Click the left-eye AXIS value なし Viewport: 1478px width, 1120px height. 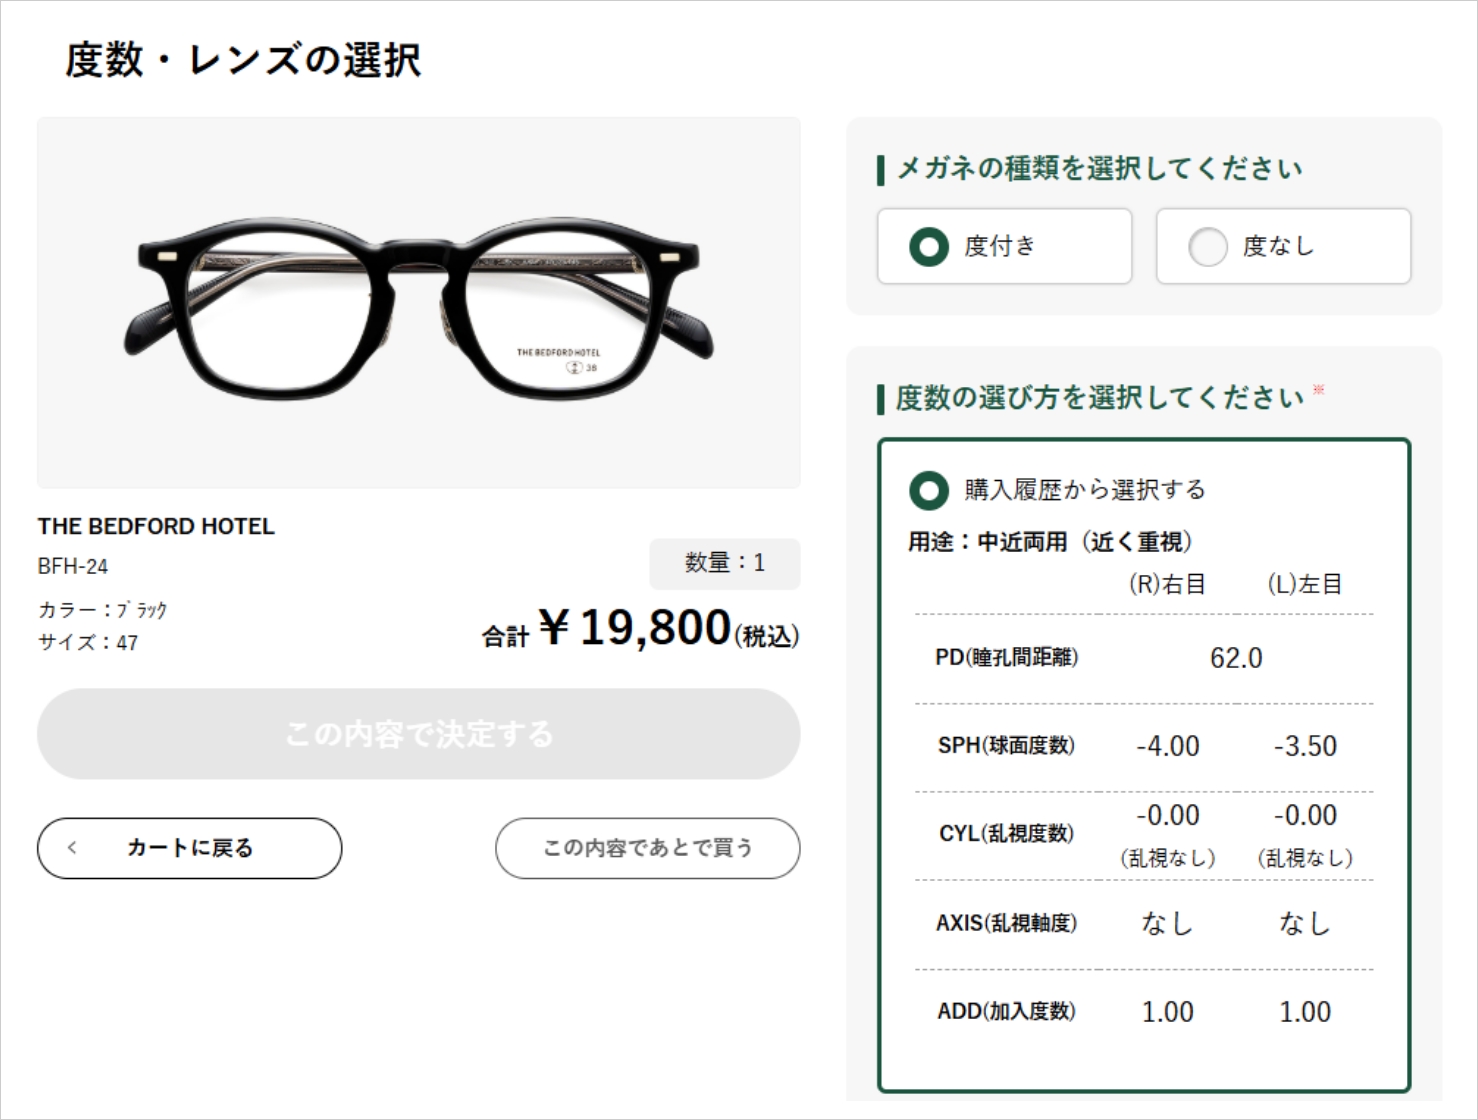coord(1305,923)
